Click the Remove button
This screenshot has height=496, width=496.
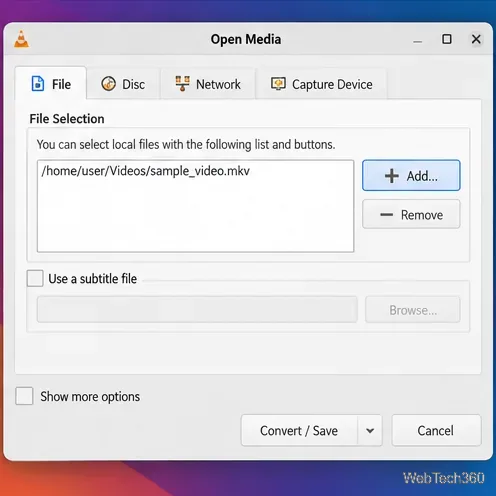pyautogui.click(x=411, y=214)
